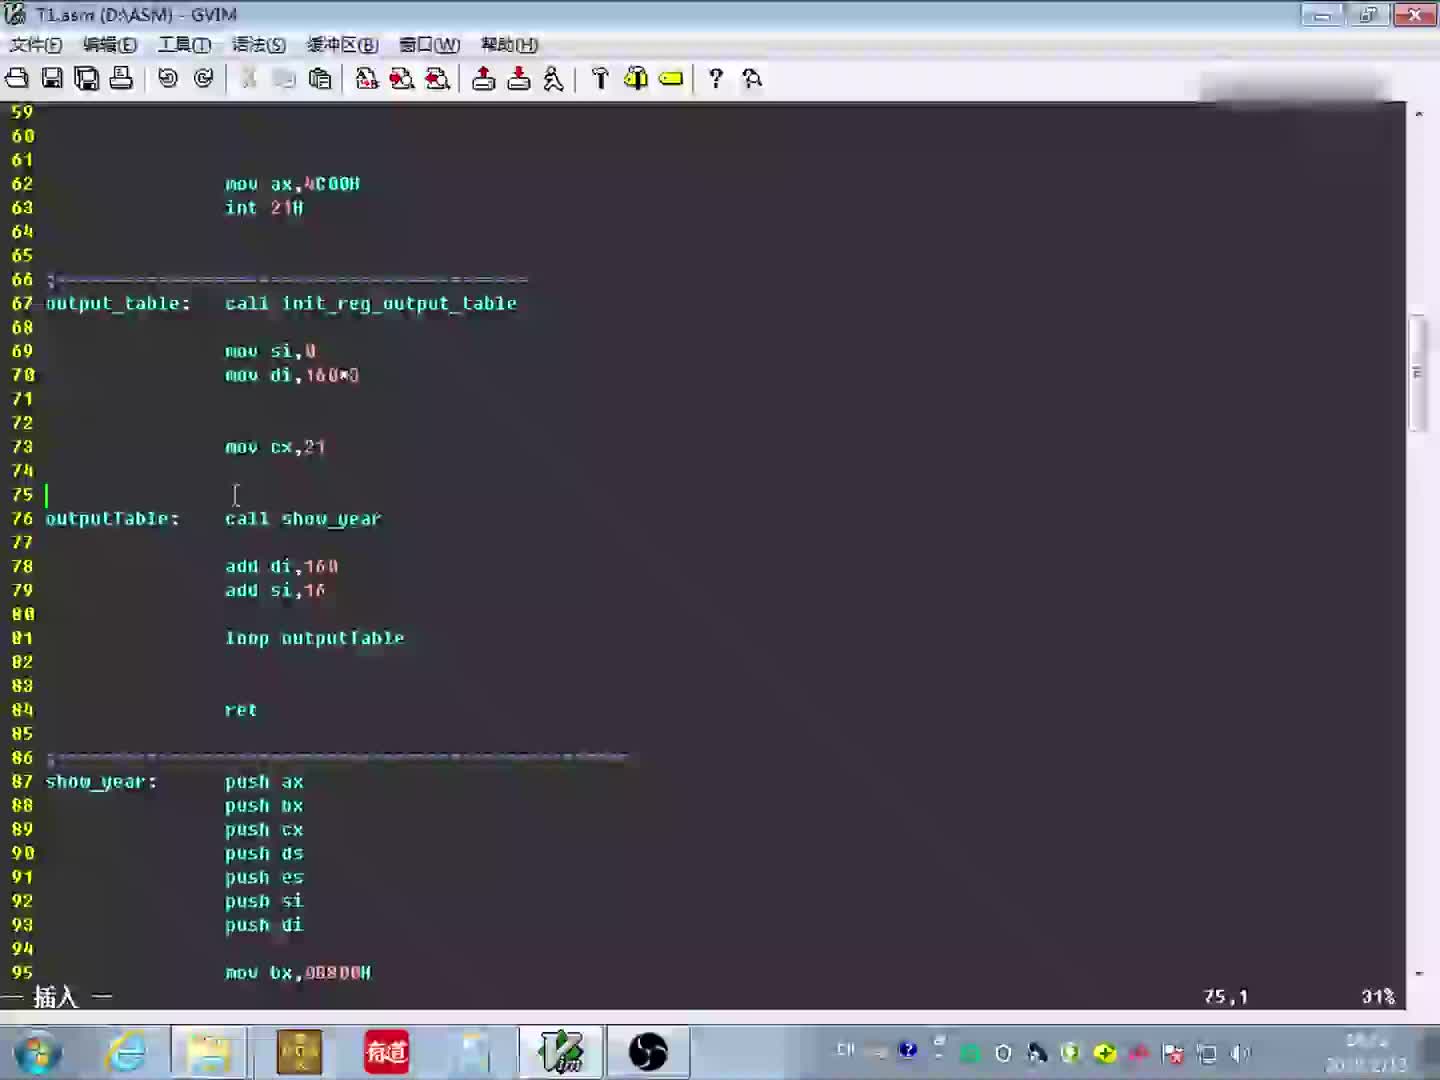Screen dimensions: 1440x1080
Task: Click 'push ax' on line 87
Action: [264, 782]
